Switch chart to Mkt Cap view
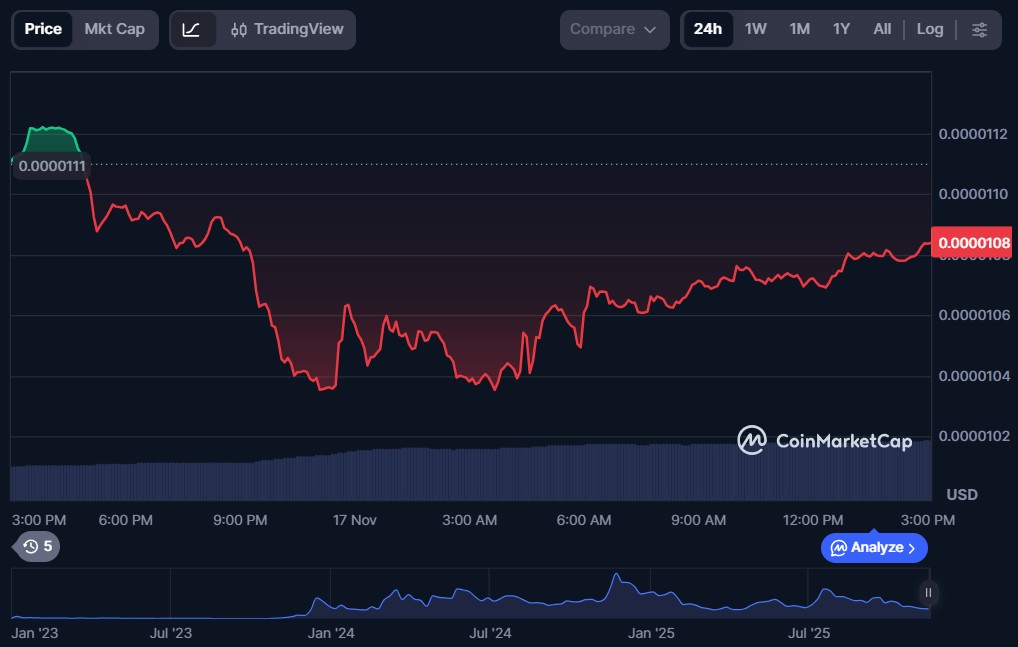 [x=114, y=29]
